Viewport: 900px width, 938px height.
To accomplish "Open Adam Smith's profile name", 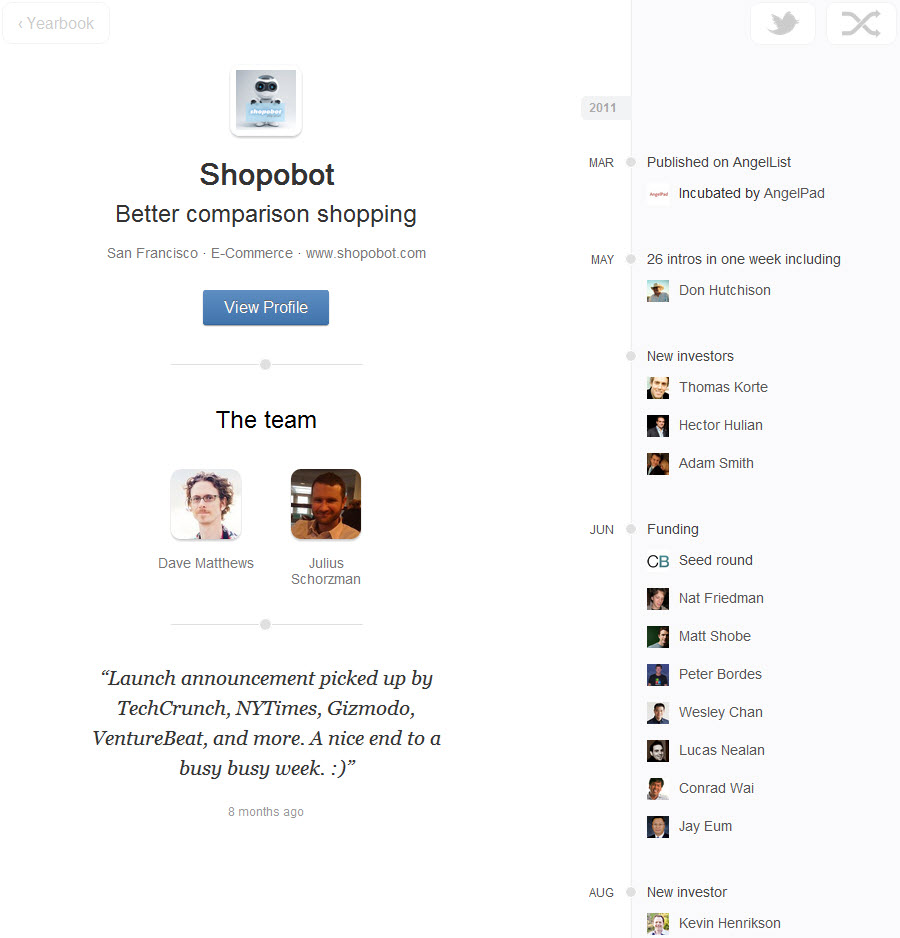I will (x=716, y=463).
